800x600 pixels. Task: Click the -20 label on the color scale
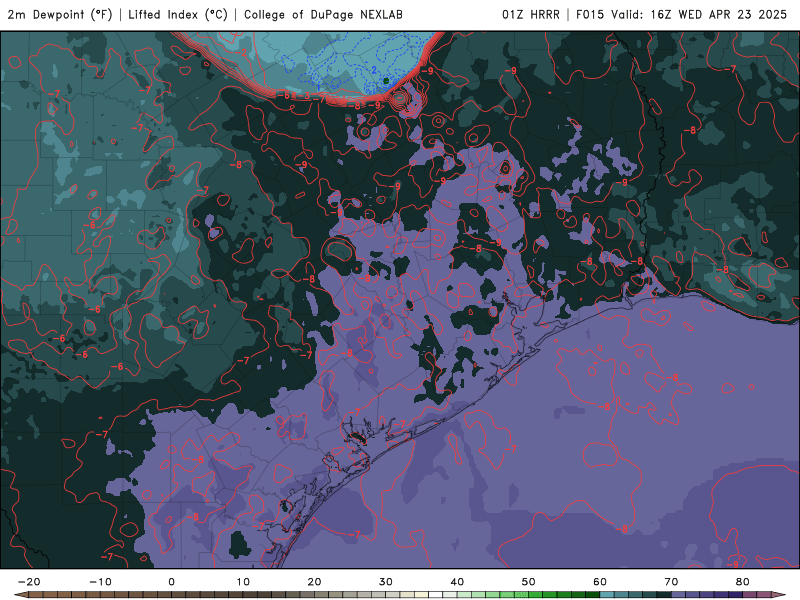click(29, 582)
